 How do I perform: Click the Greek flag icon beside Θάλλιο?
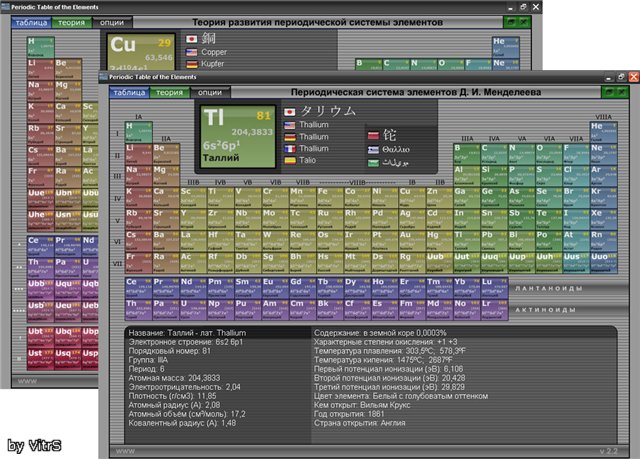373,150
